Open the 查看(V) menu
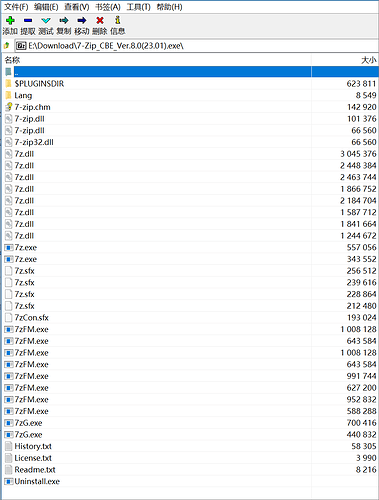Screen dimensions: 379x500 [x=77, y=7]
